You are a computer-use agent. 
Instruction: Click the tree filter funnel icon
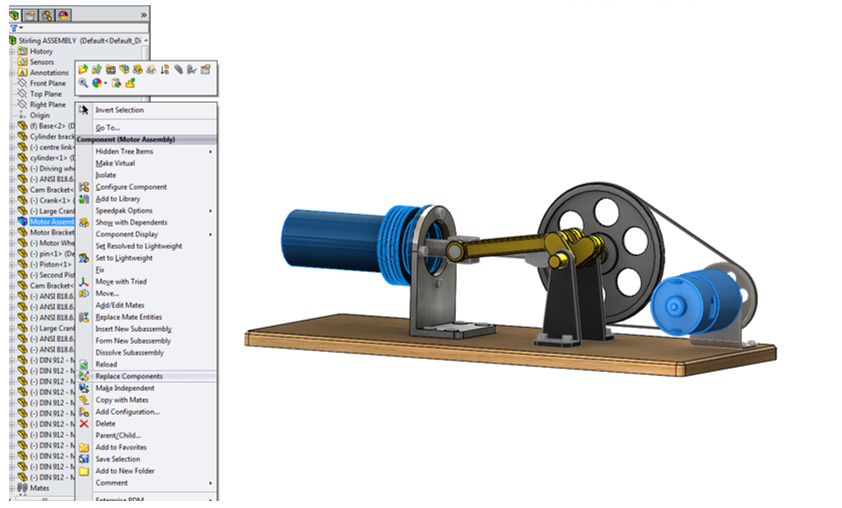click(13, 28)
